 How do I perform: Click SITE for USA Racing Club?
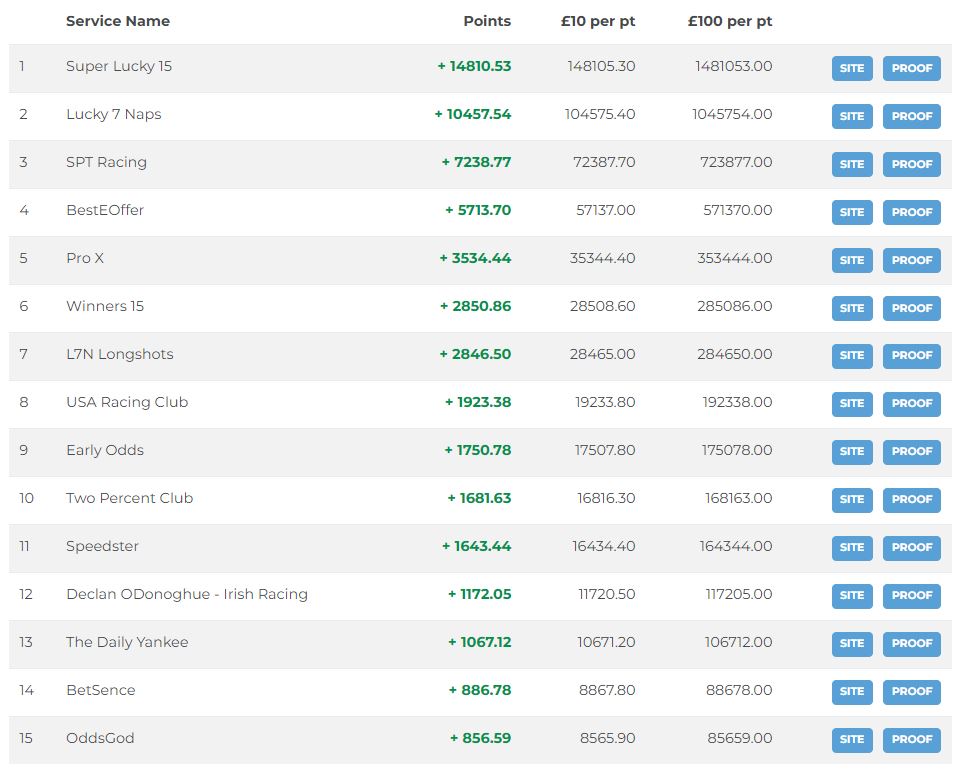point(851,404)
